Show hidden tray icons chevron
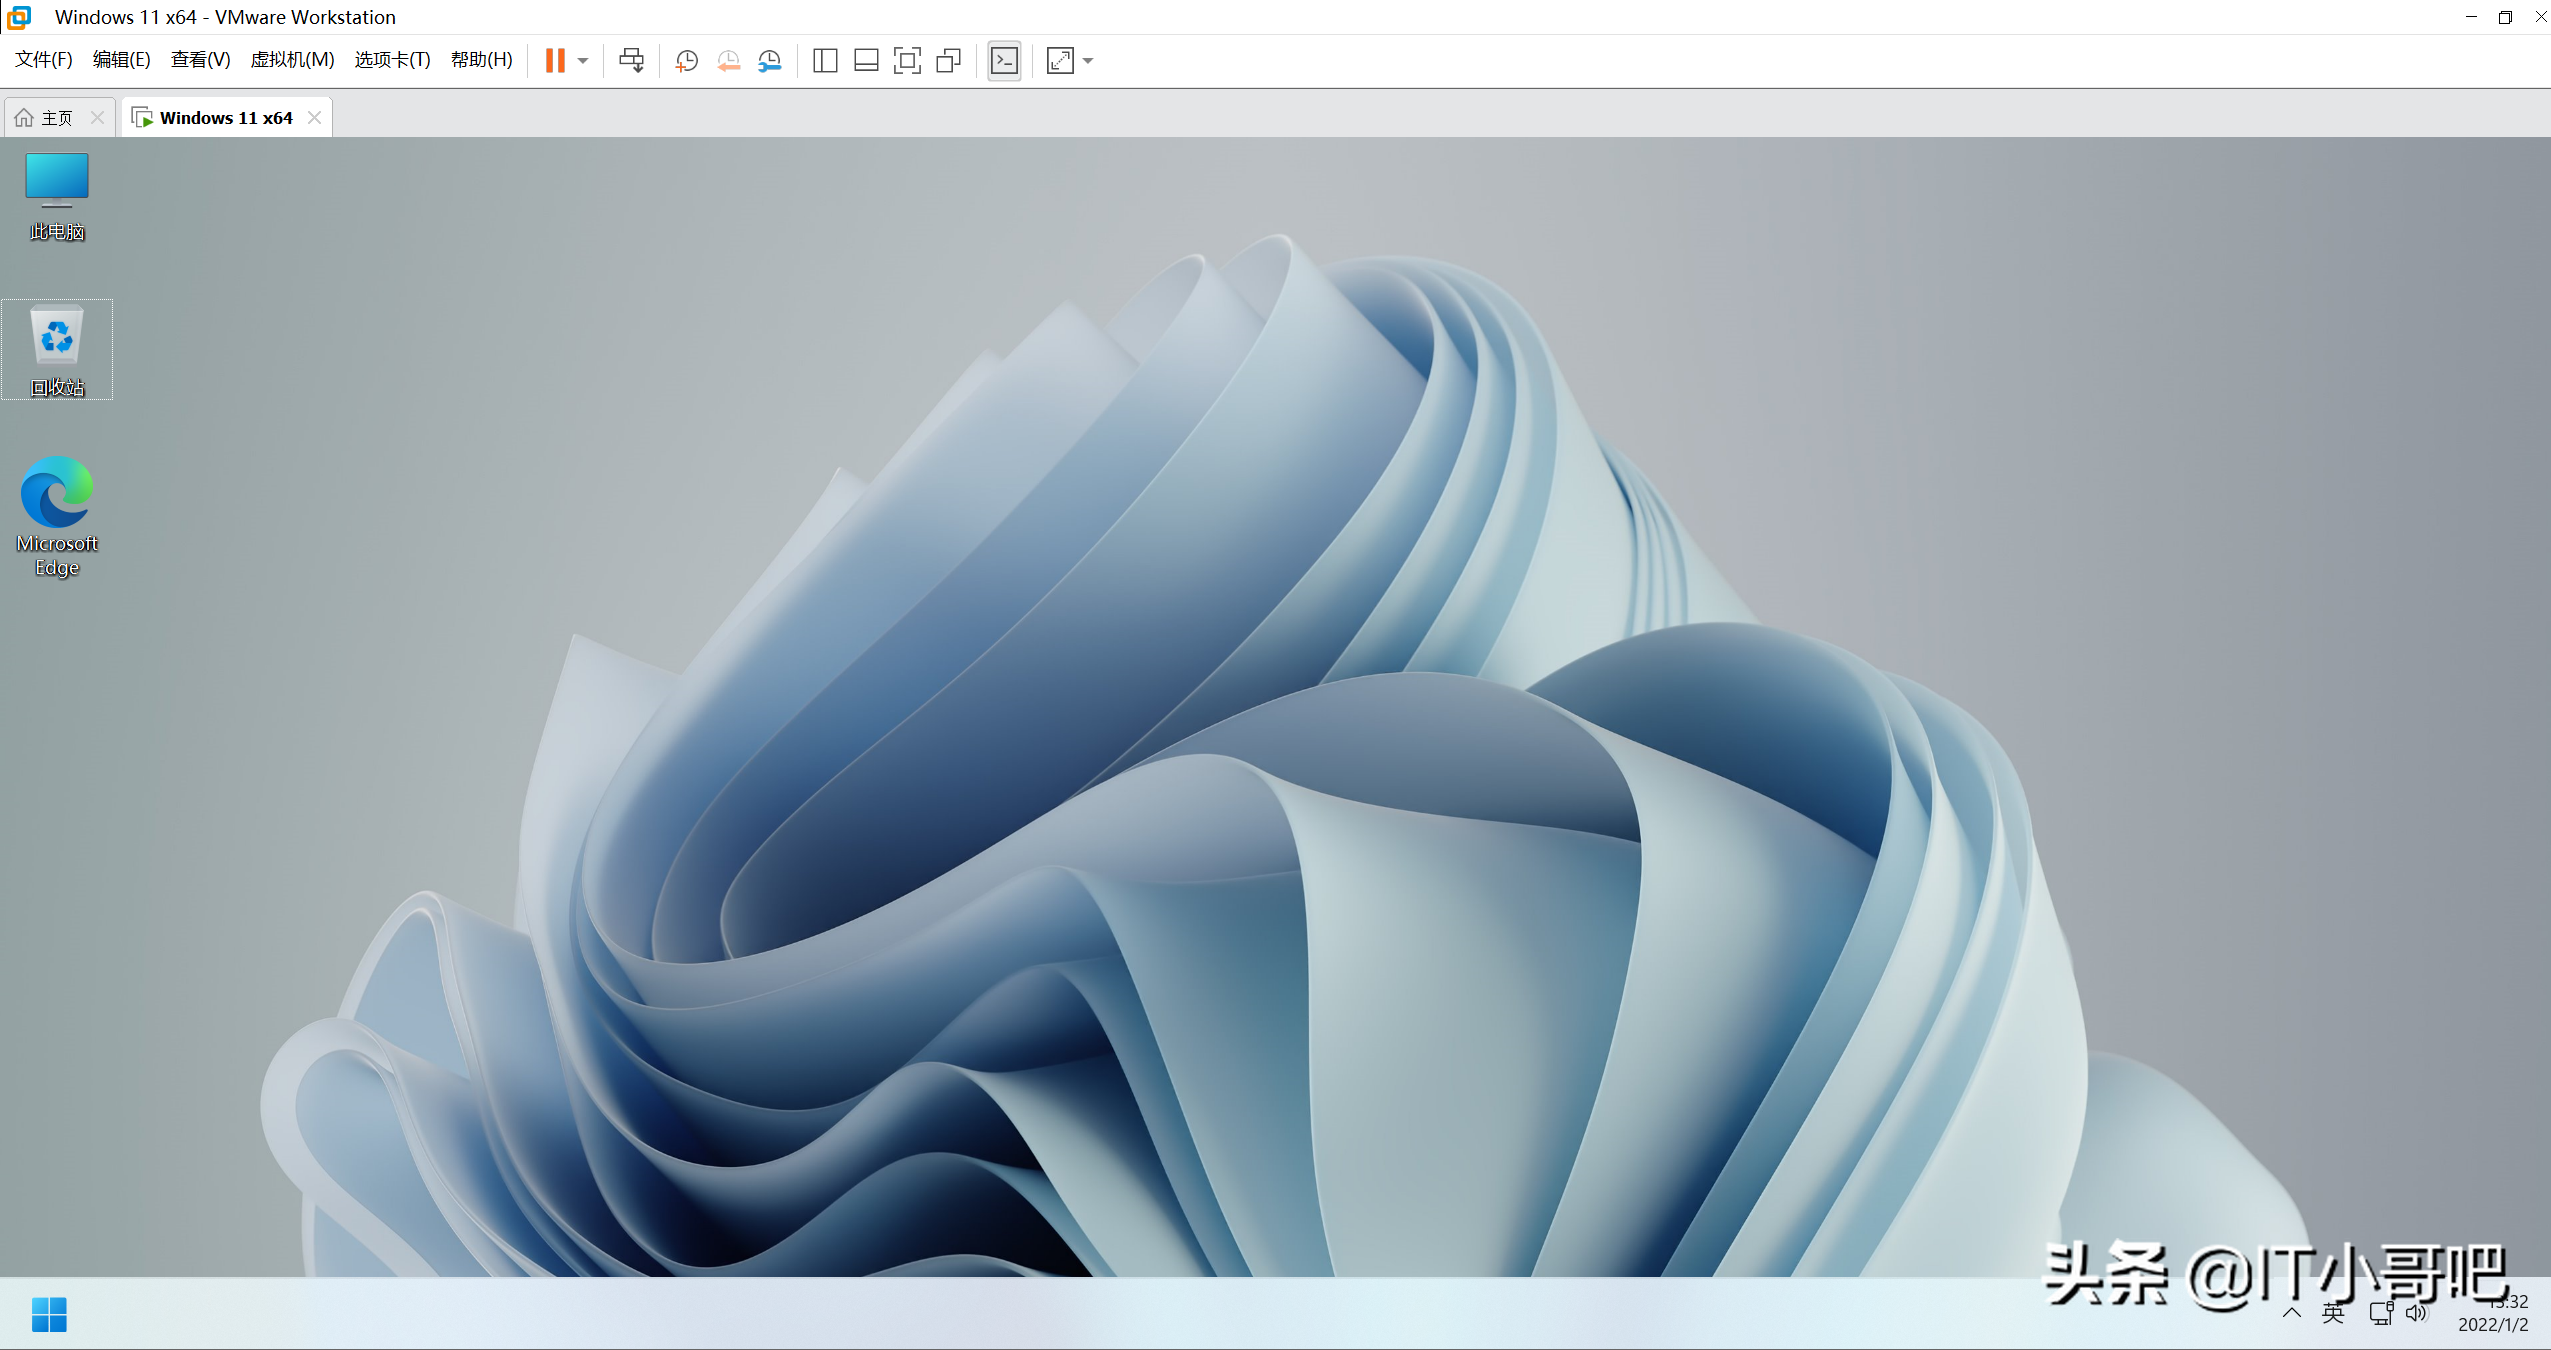The width and height of the screenshot is (2551, 1350). click(2292, 1313)
